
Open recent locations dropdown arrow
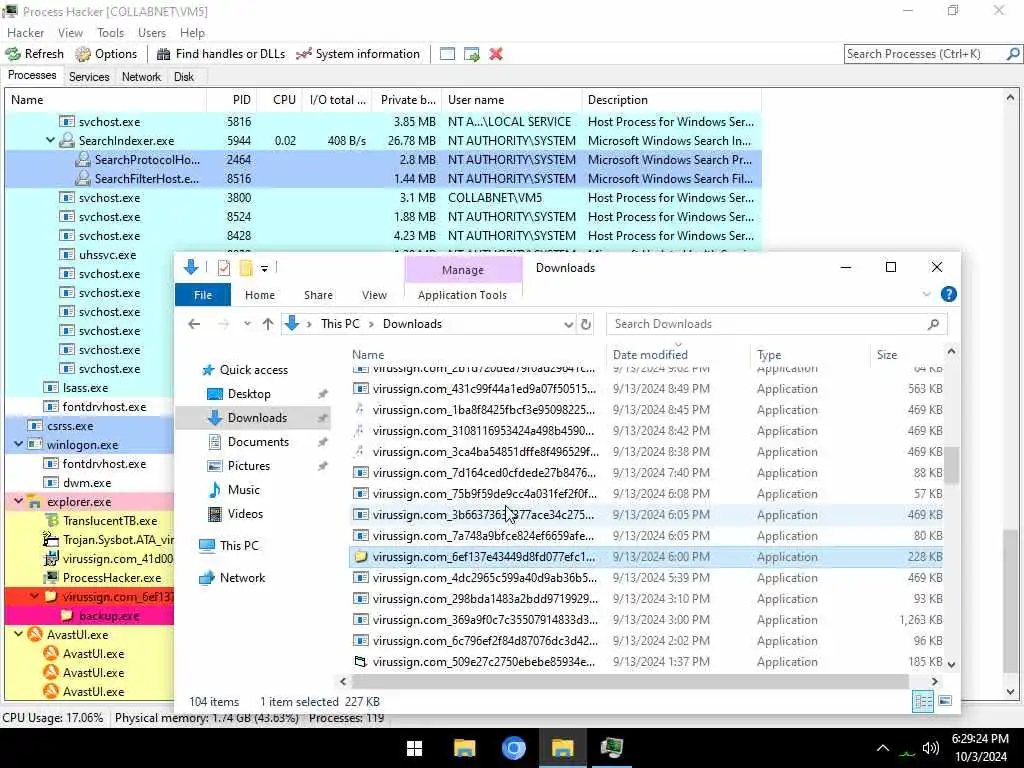tap(247, 324)
